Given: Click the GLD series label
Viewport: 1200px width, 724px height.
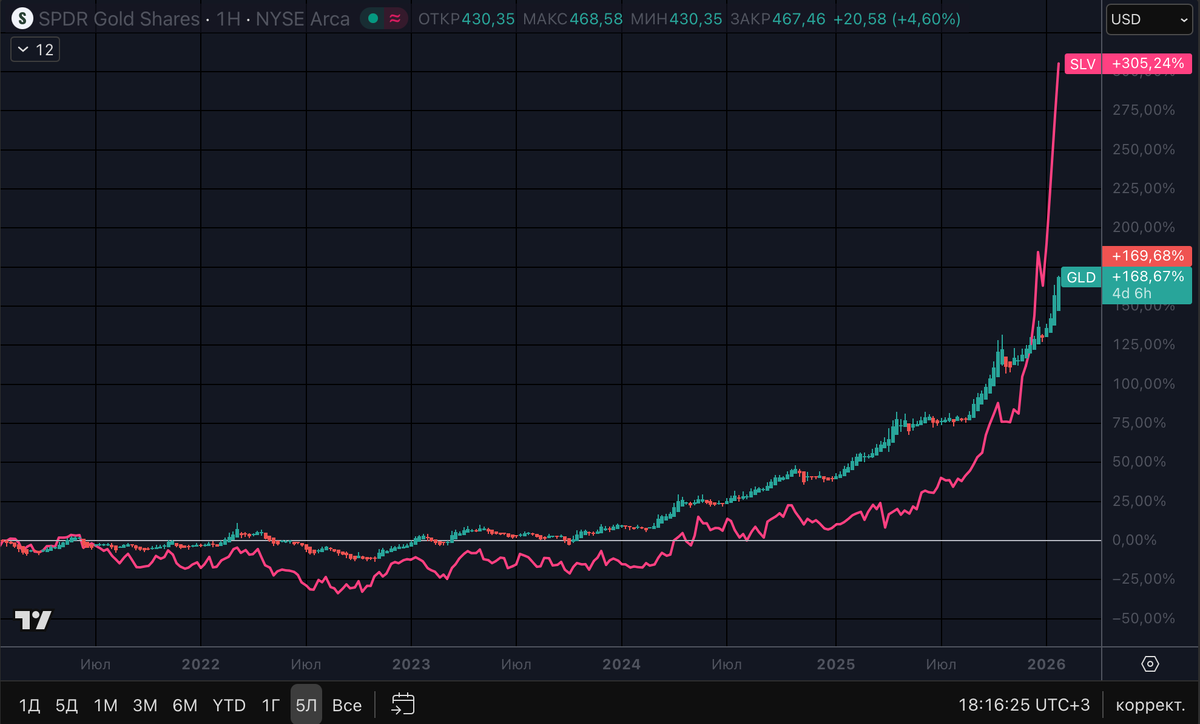Looking at the screenshot, I should [1081, 277].
